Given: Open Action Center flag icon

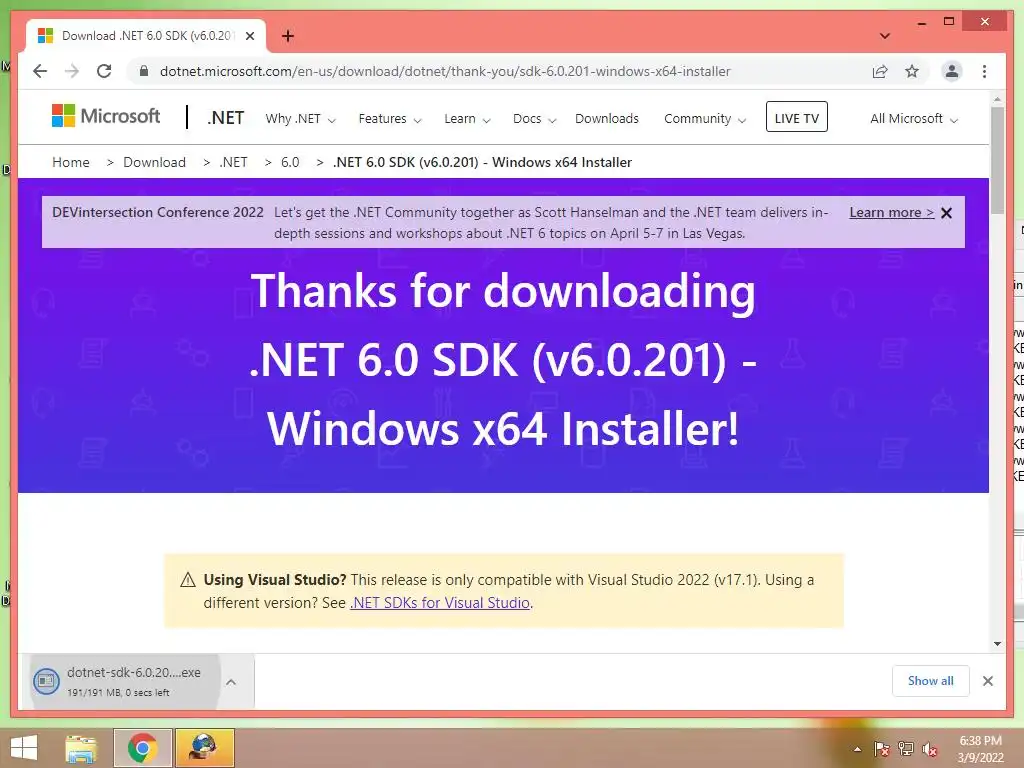Looking at the screenshot, I should pos(882,749).
